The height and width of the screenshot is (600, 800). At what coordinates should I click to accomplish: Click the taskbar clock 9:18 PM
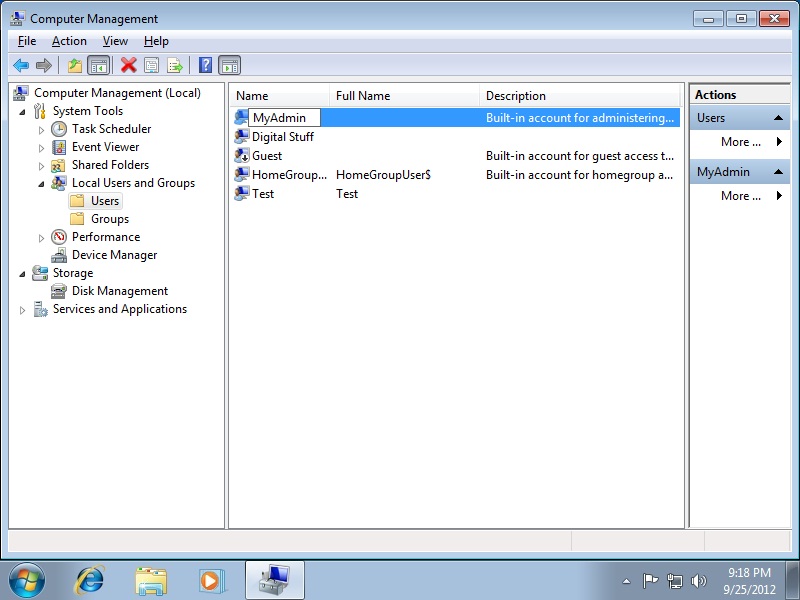(x=749, y=572)
